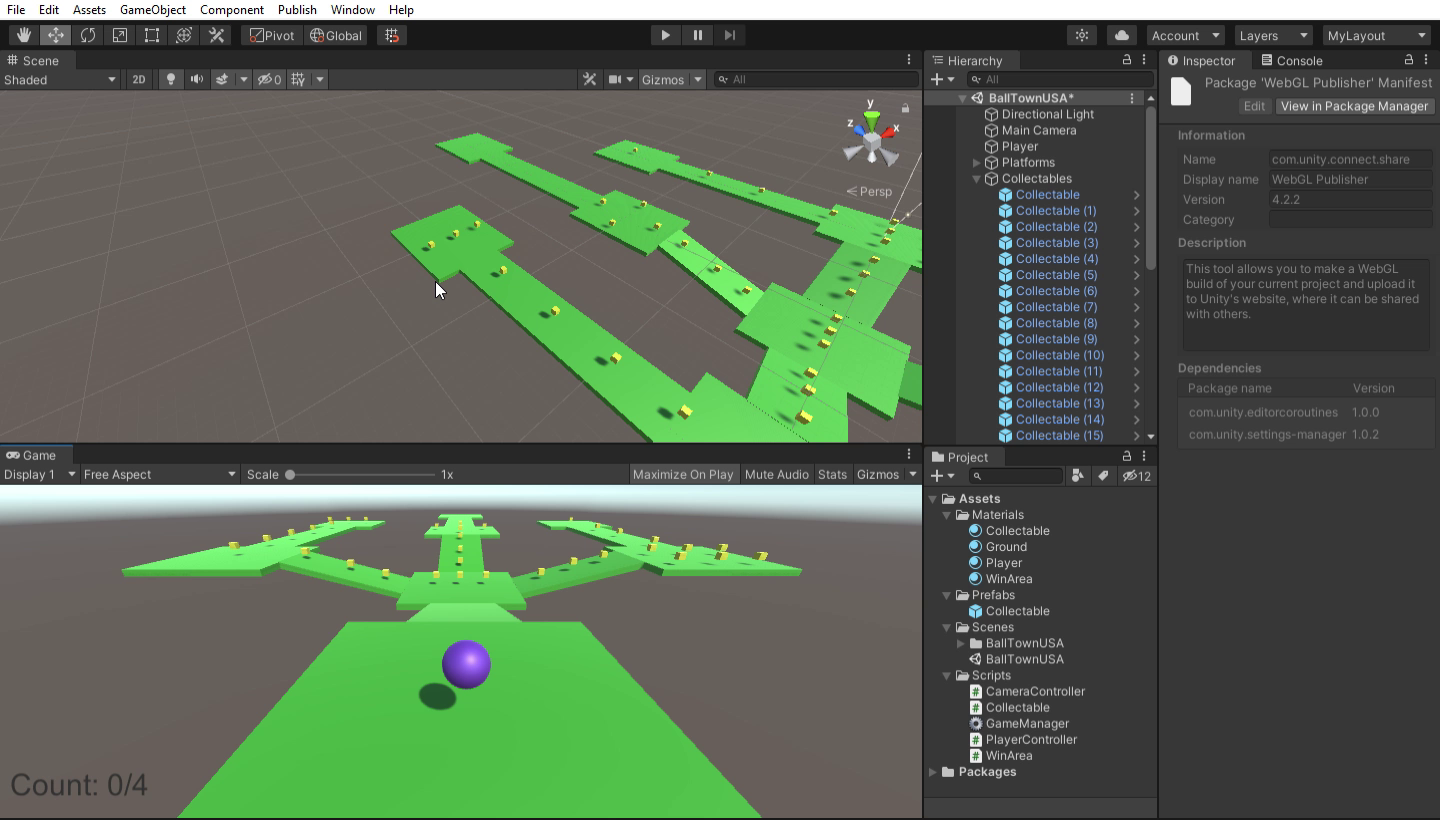Toggle Global handle orientation
This screenshot has width=1440, height=820.
click(335, 34)
